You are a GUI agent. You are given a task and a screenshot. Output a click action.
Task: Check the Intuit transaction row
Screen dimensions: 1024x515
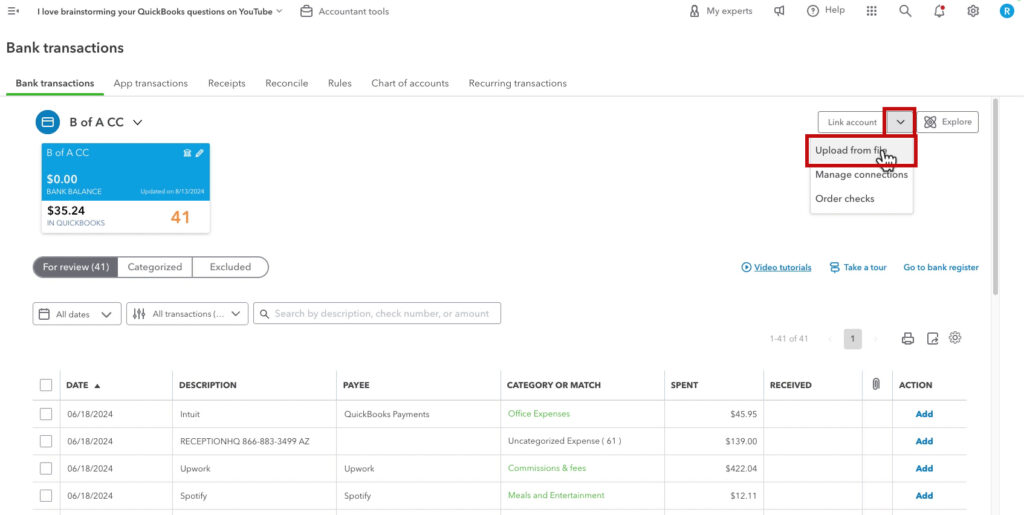46,414
